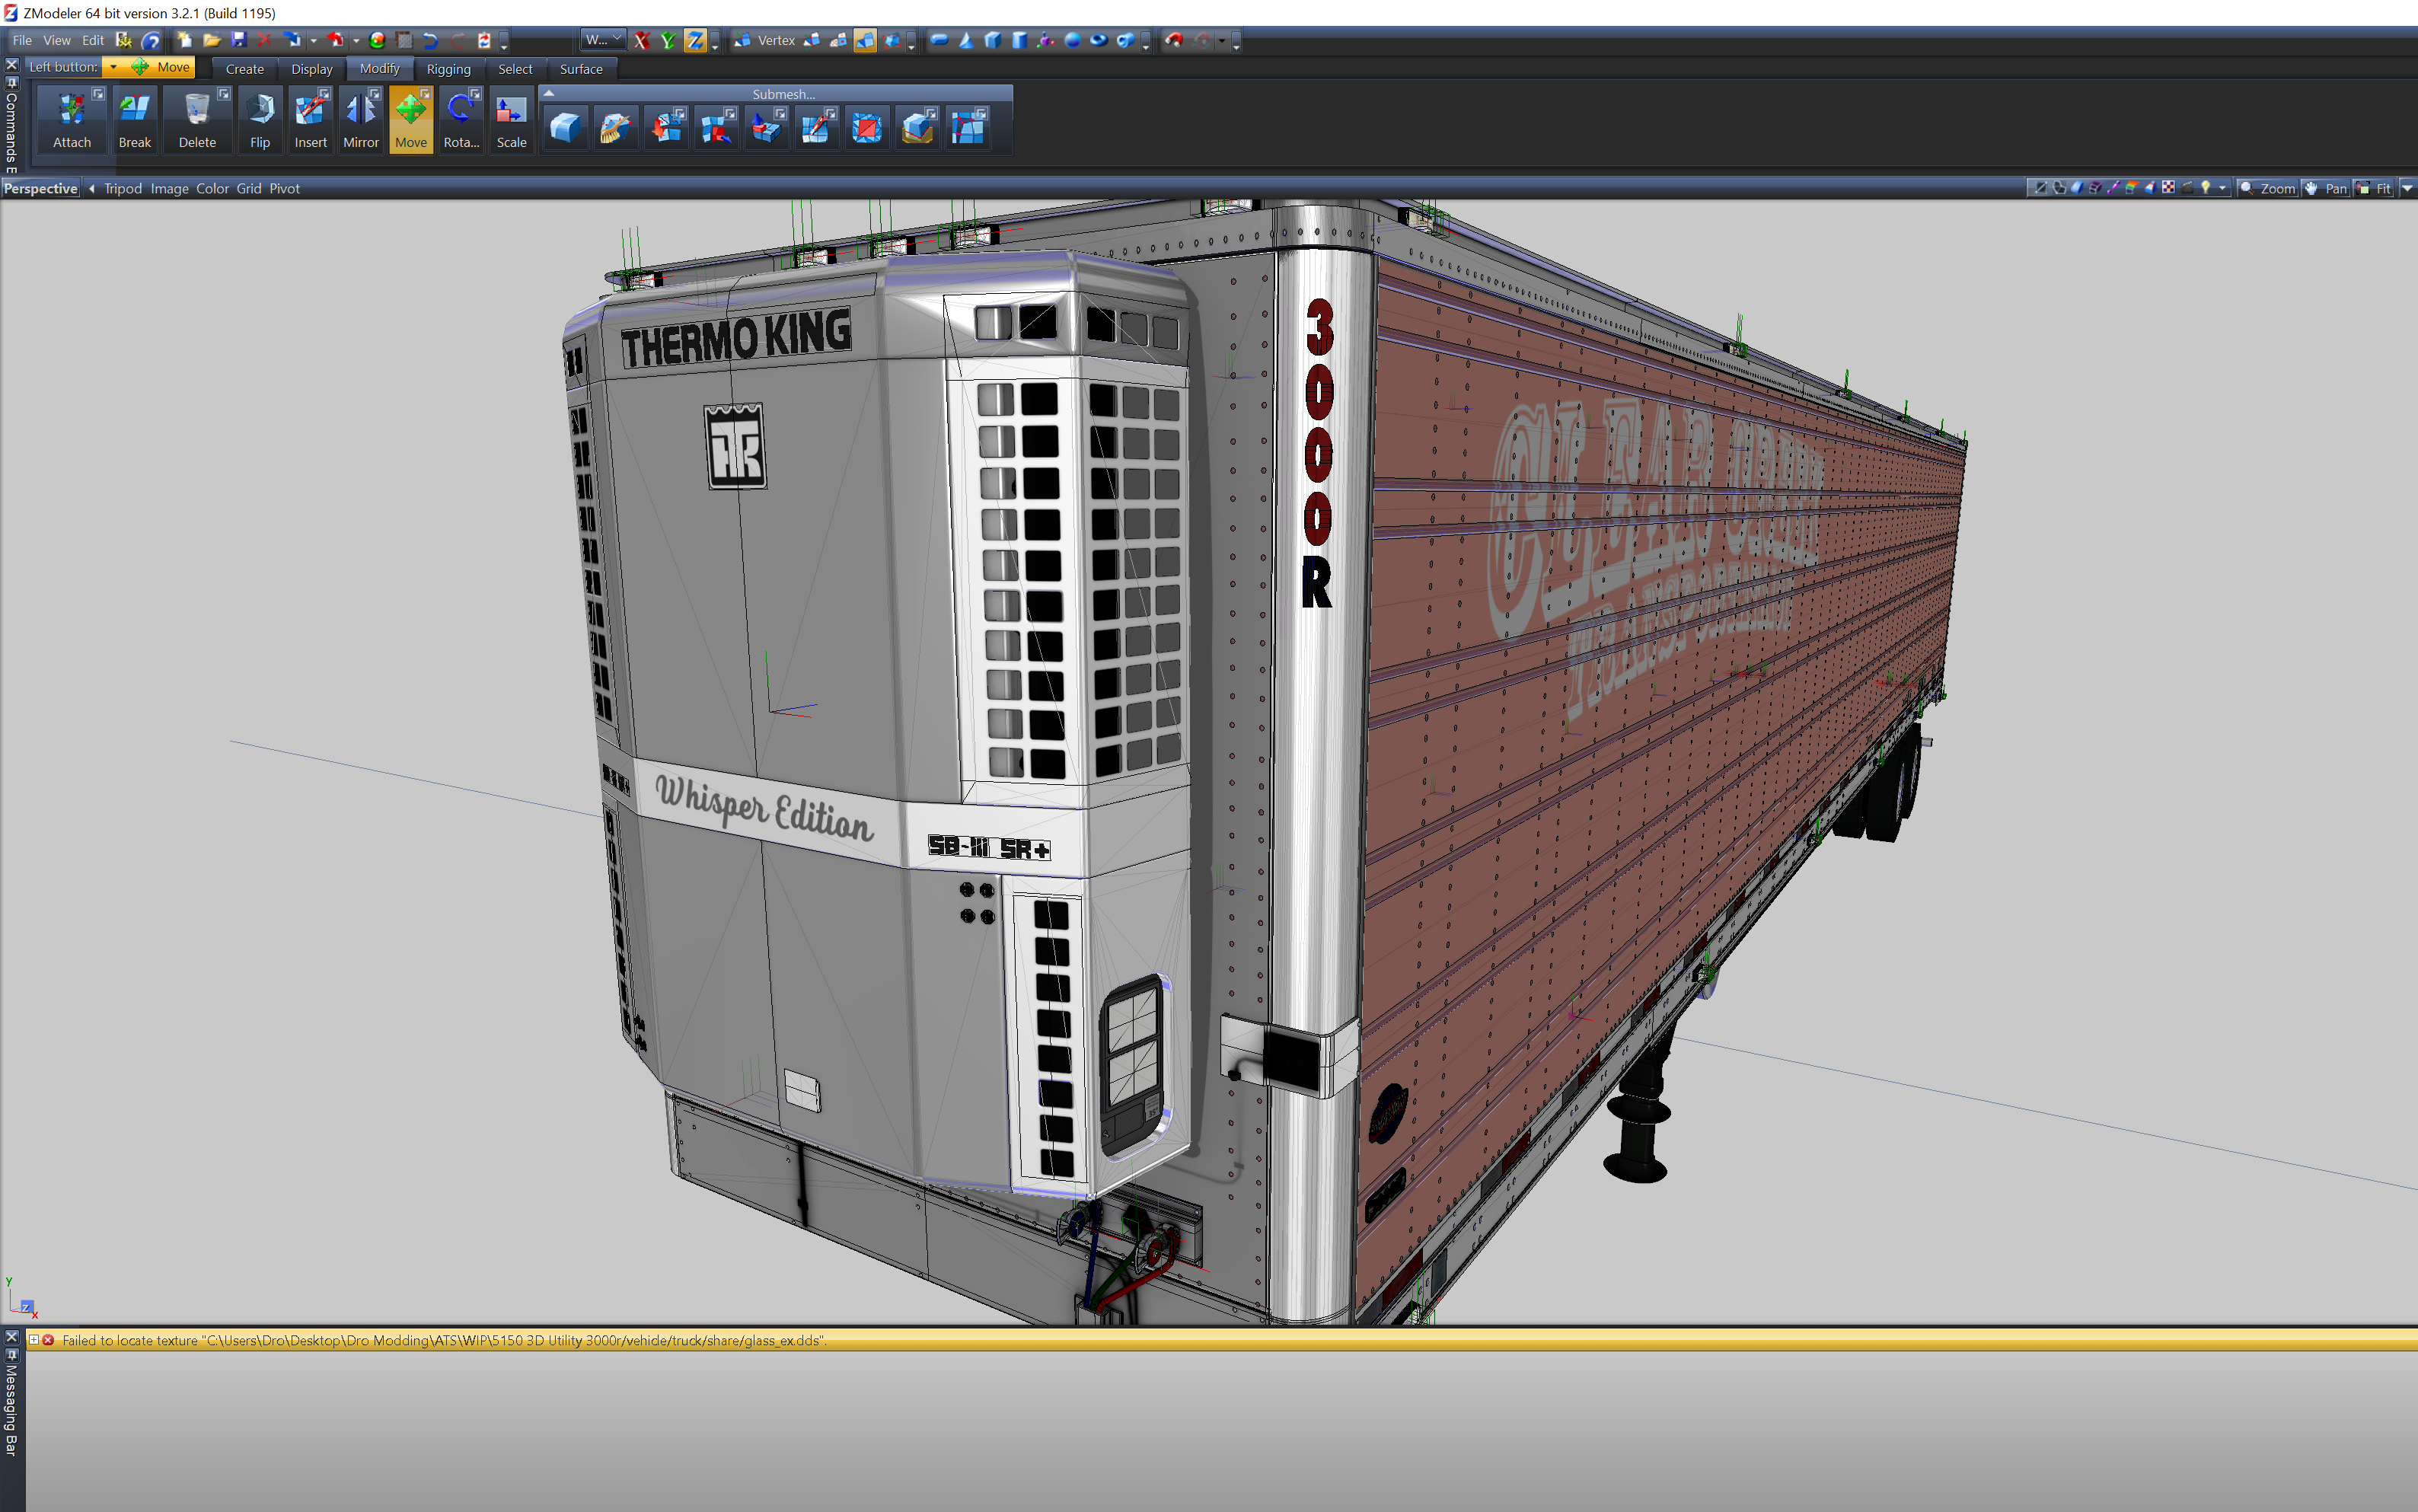Viewport: 2418px width, 1512px height.
Task: Close the Commands panel with X
Action: coord(12,65)
